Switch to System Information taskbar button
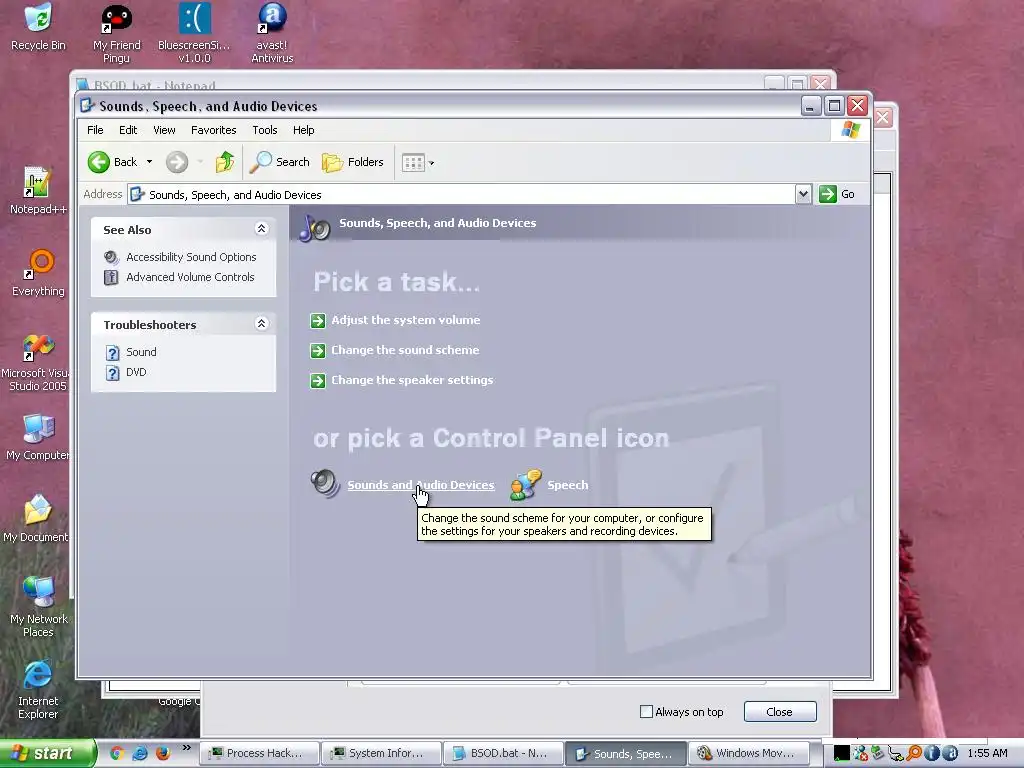The height and width of the screenshot is (768, 1024). [x=381, y=753]
